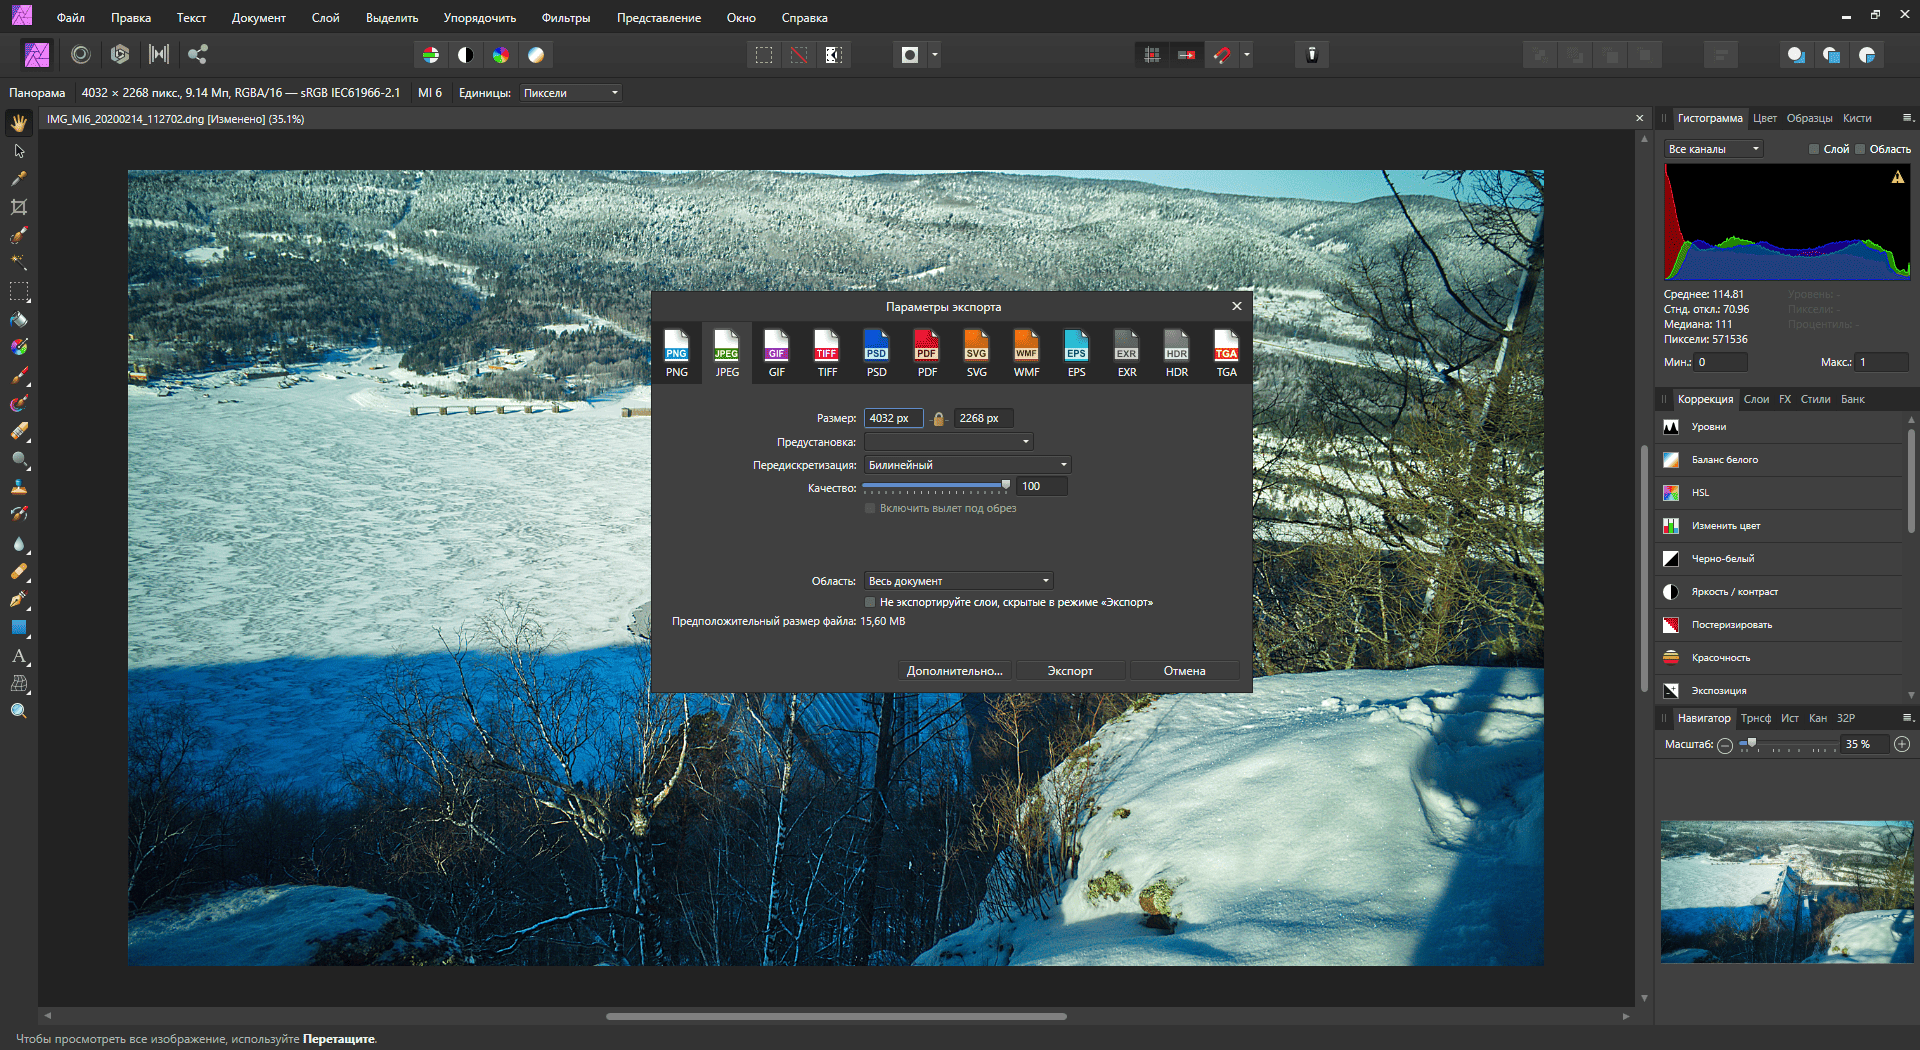The image size is (1920, 1050).
Task: Add Черно-белый adjustment
Action: coord(1781,559)
